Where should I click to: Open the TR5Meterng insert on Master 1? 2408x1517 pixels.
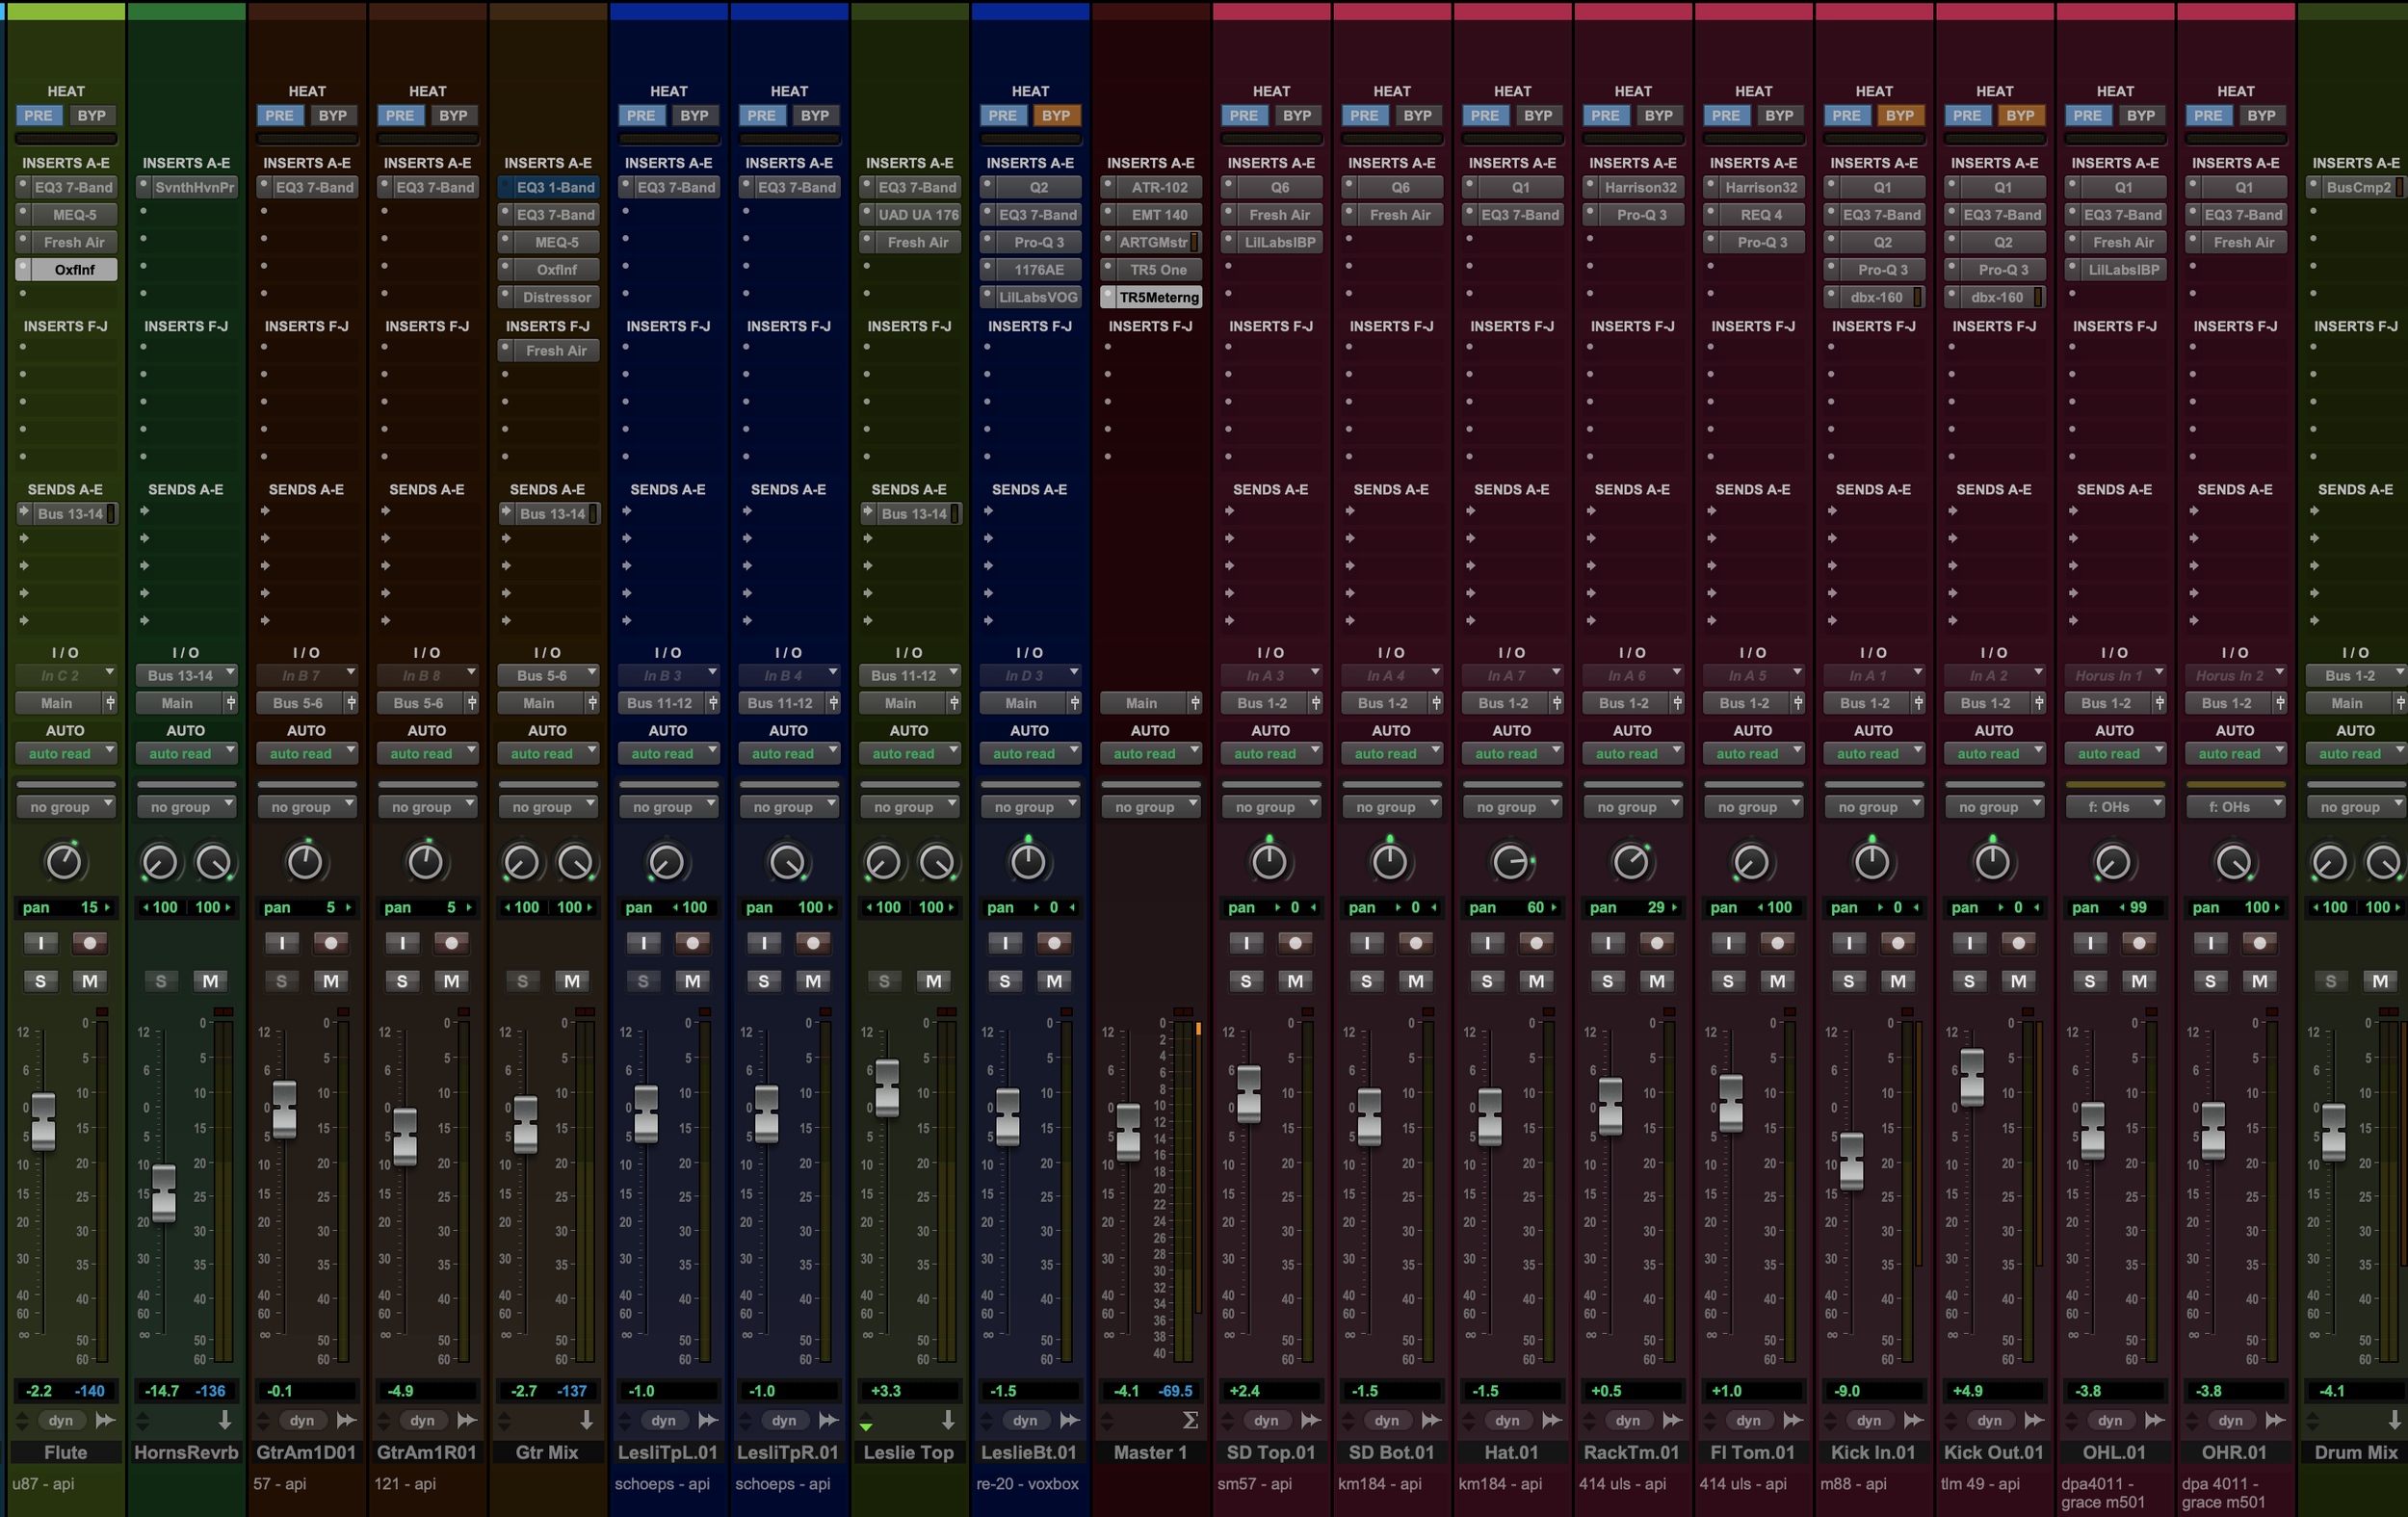(1158, 297)
